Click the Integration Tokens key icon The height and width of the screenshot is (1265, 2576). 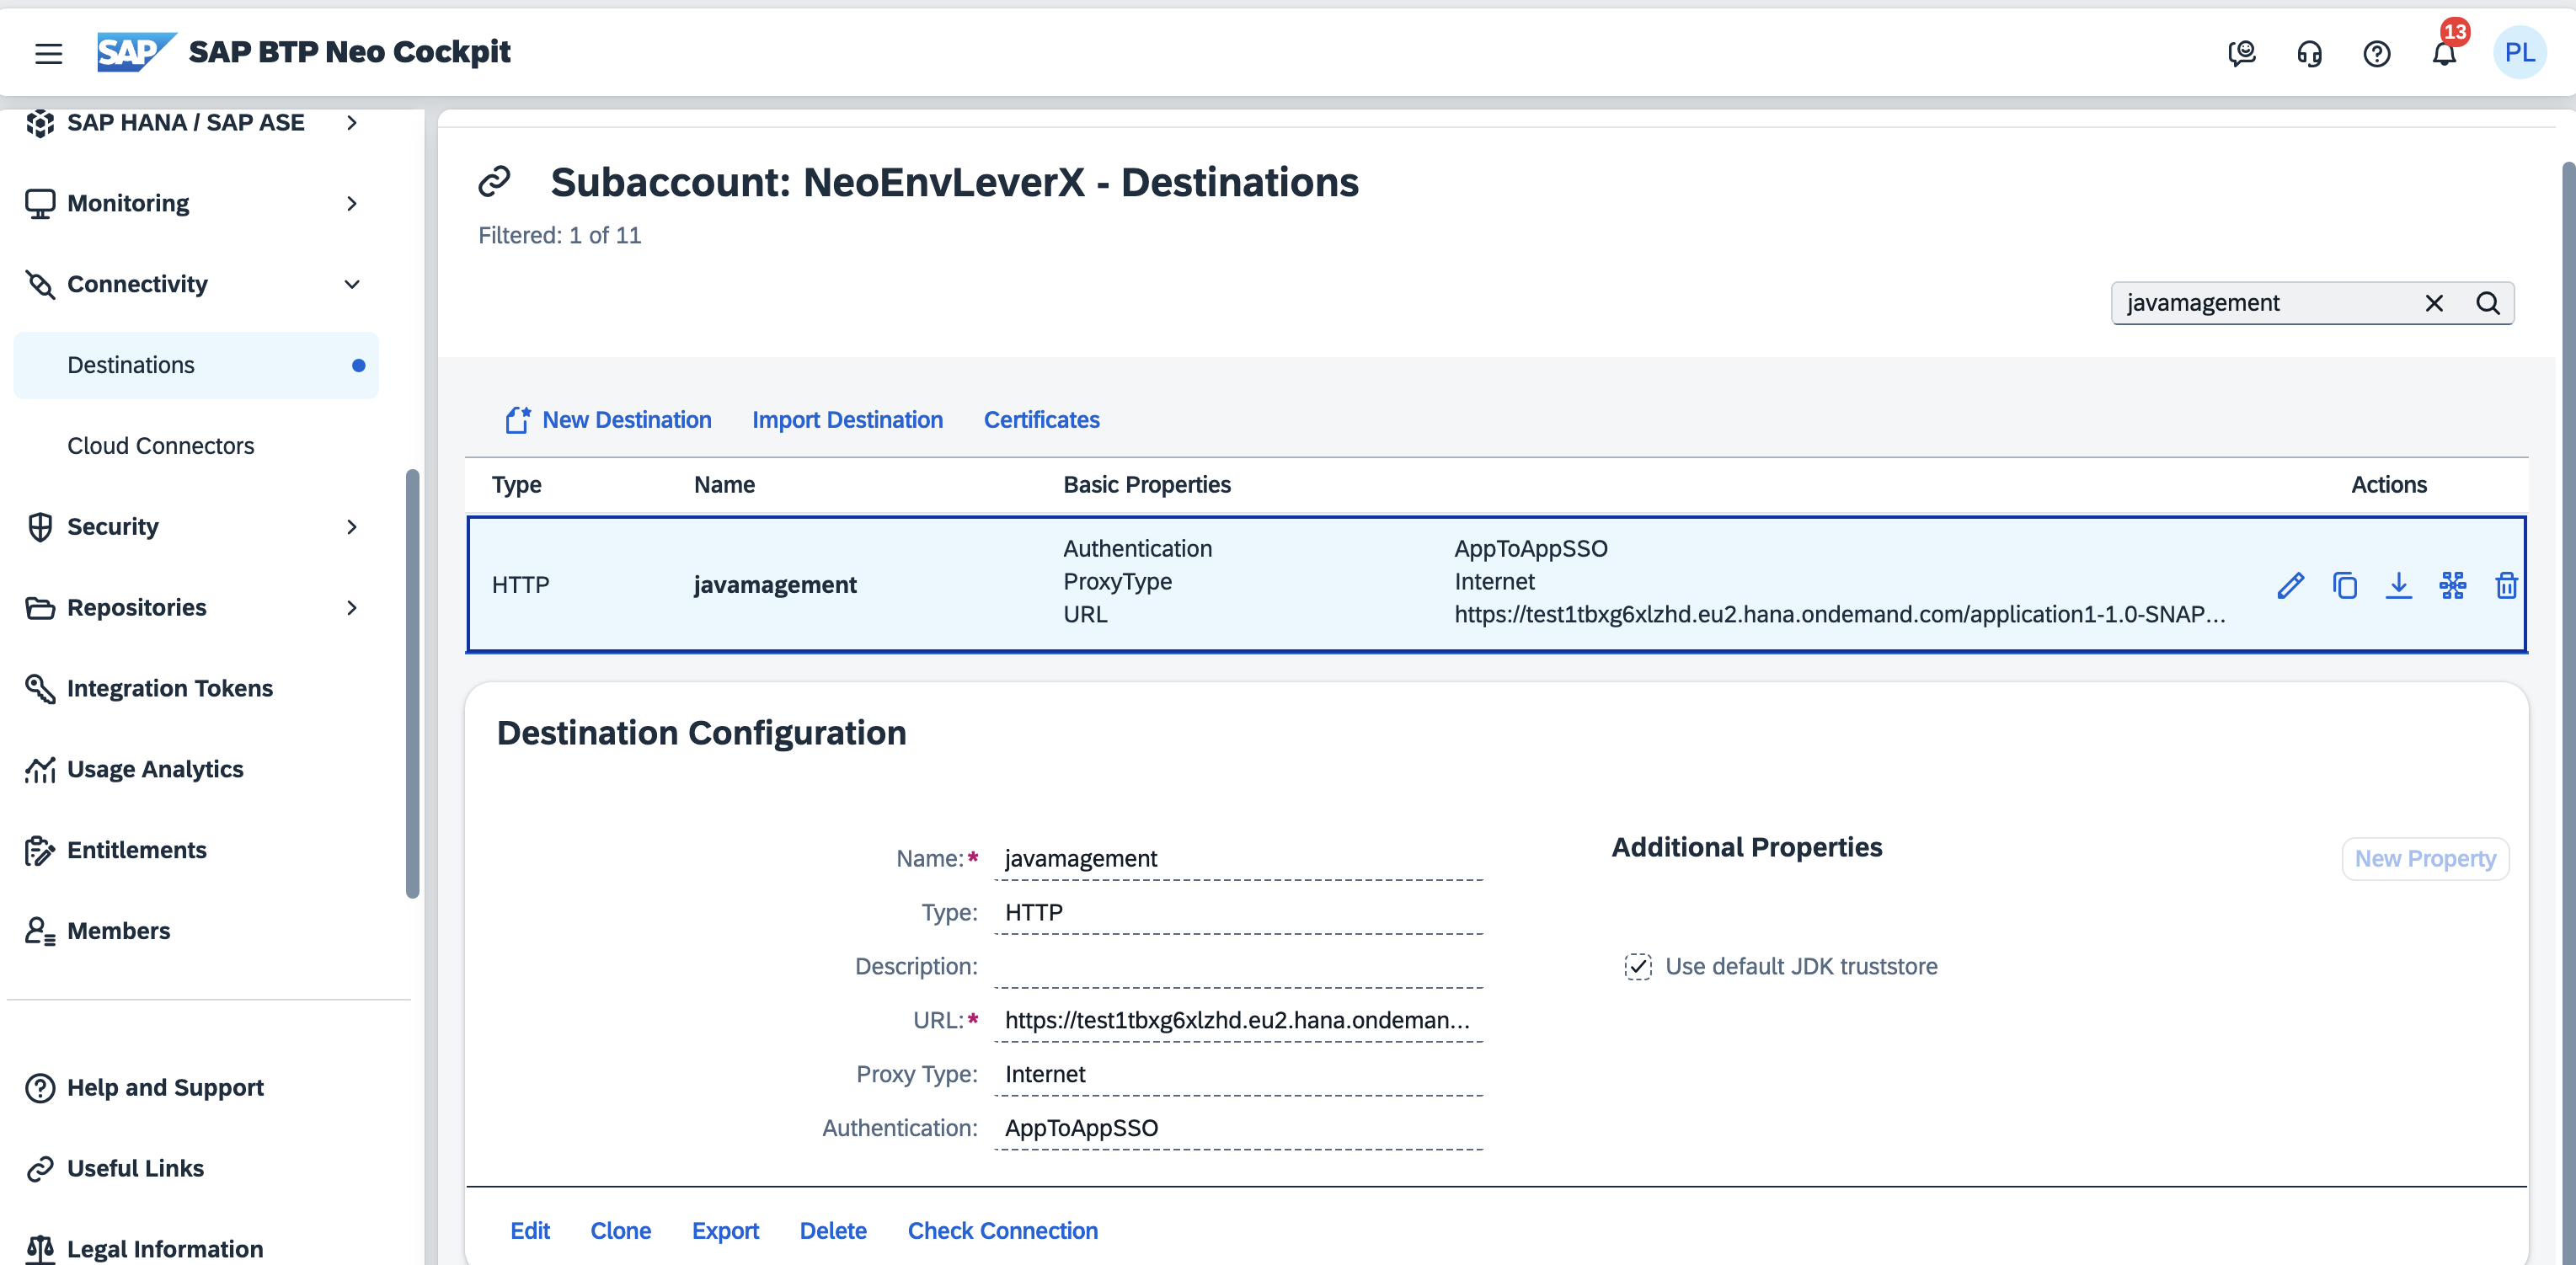point(40,689)
